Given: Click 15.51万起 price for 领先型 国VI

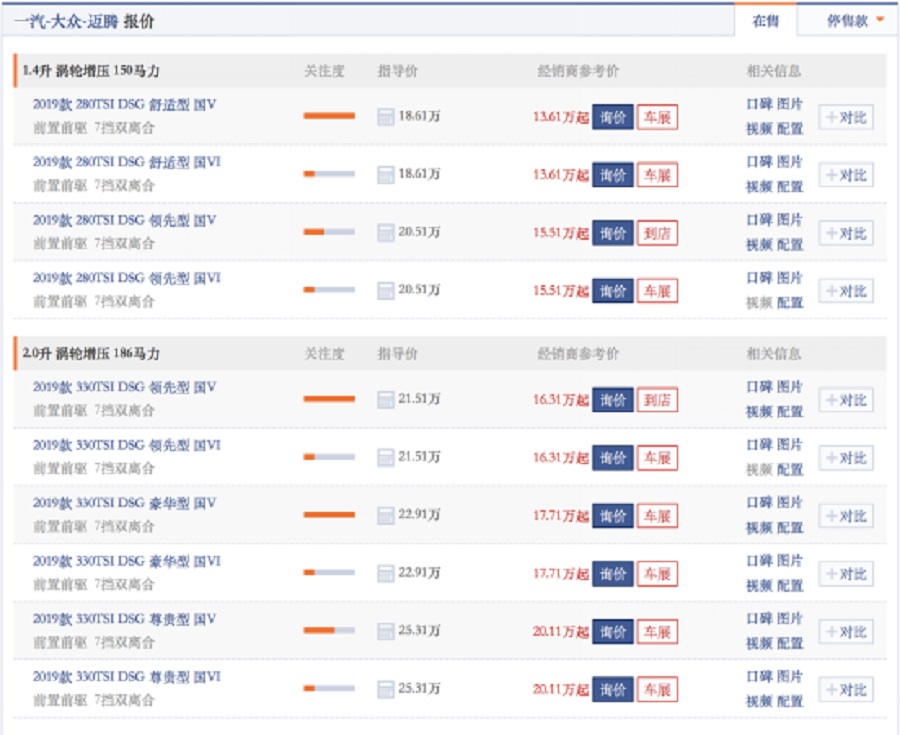Looking at the screenshot, I should 561,291.
